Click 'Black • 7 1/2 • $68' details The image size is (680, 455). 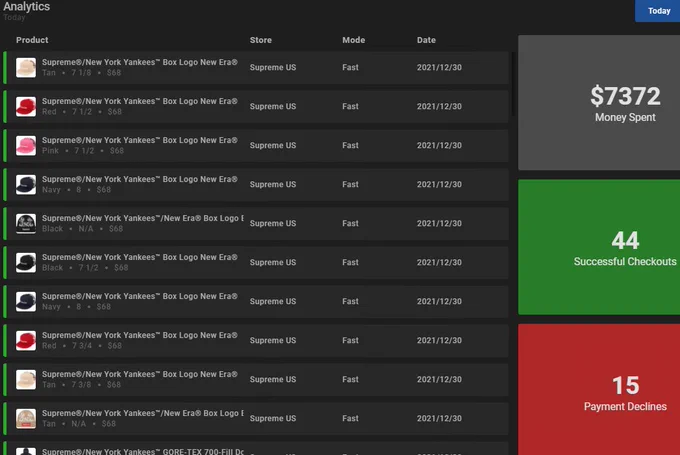pos(85,268)
